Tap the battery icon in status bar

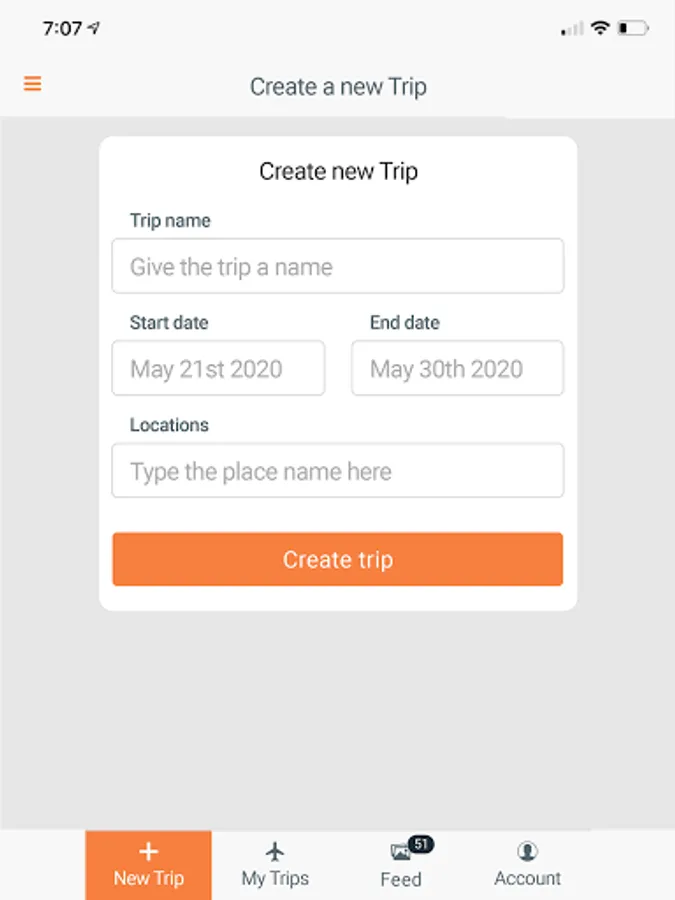632,28
